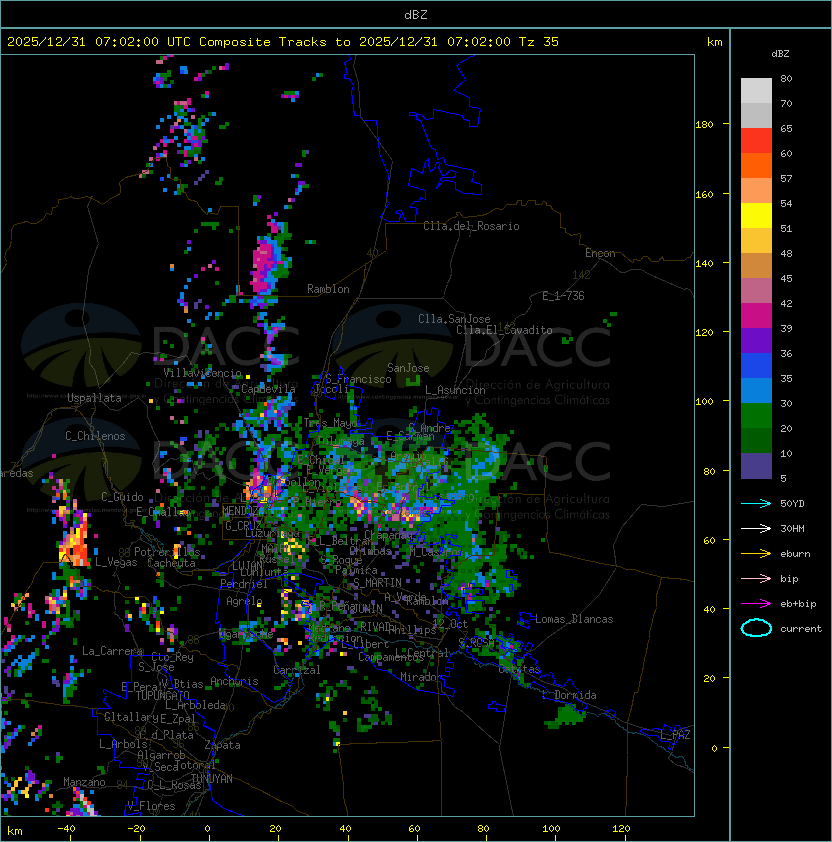
Task: Click the 'S_MARTIN' map label
Action: click(377, 583)
